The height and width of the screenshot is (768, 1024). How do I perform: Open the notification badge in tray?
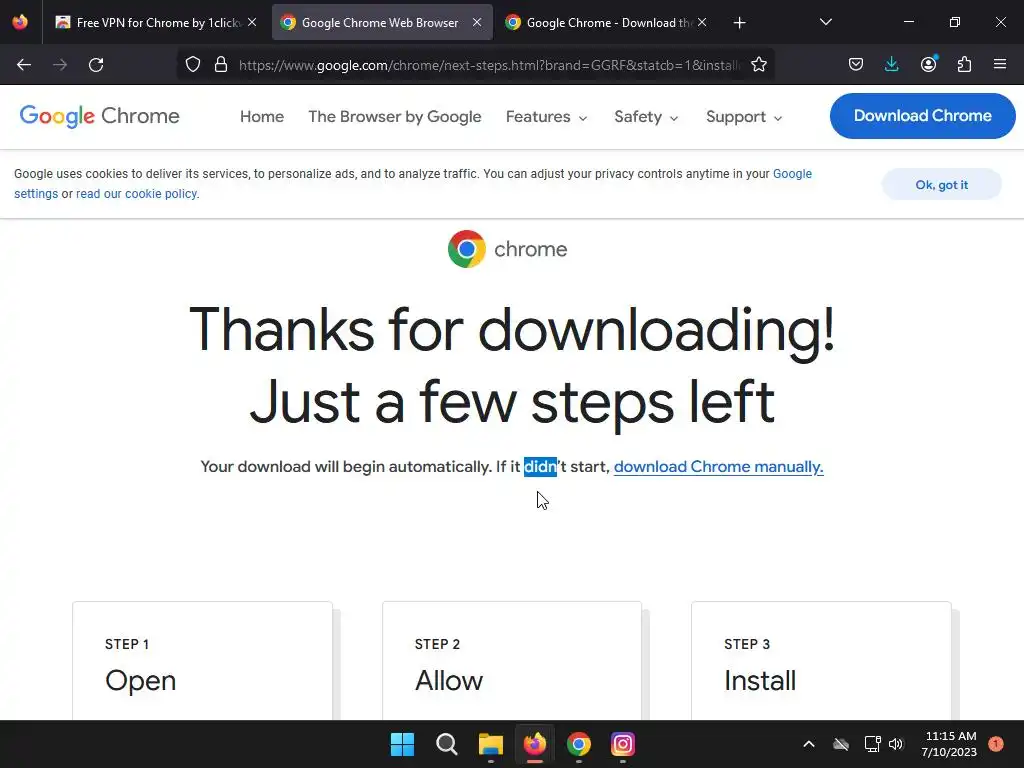[x=995, y=744]
